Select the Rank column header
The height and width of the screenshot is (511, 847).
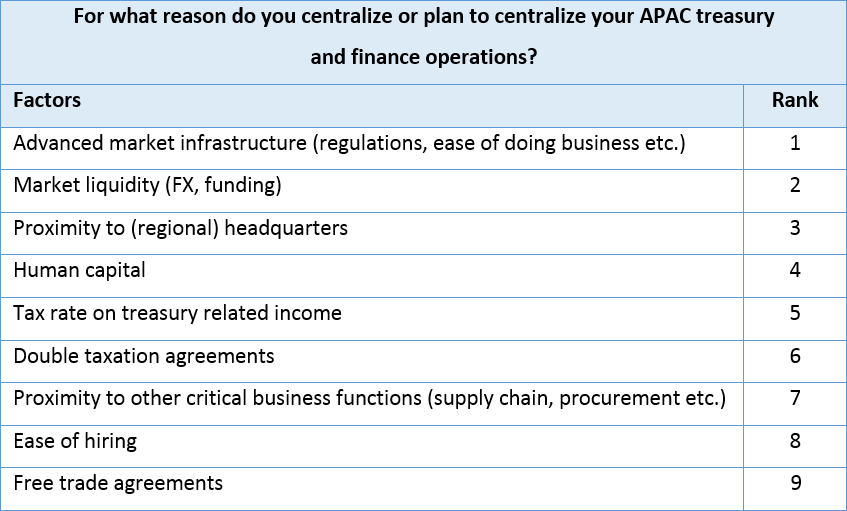(x=795, y=100)
